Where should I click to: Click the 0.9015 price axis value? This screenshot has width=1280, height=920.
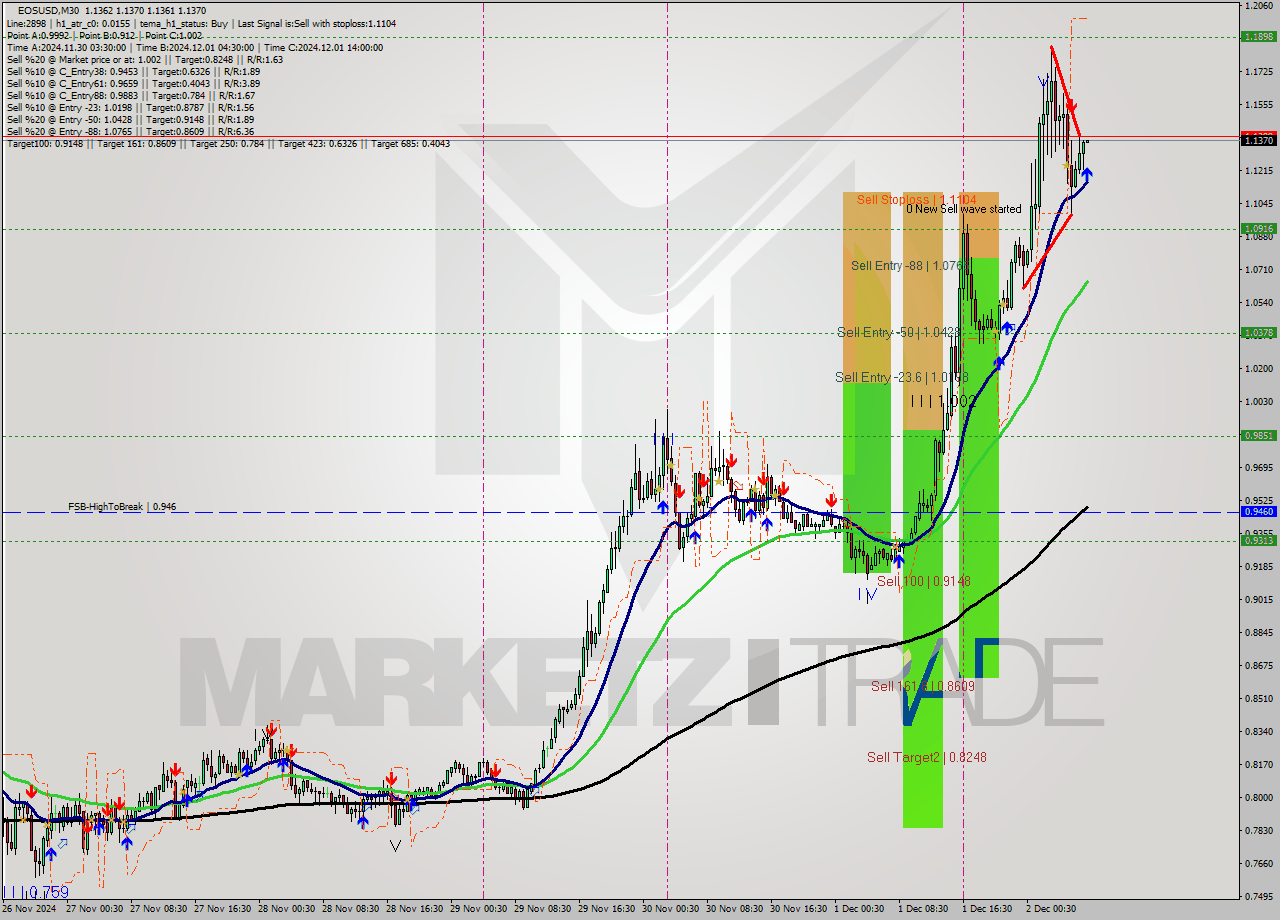1258,600
